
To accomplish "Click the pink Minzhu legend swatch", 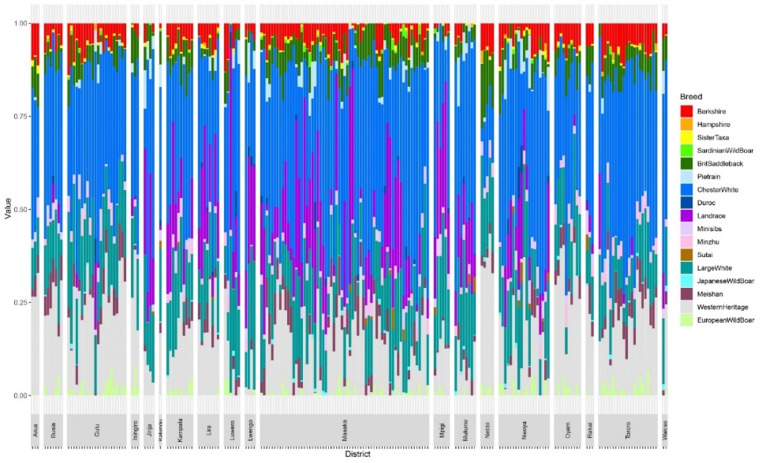I will (686, 242).
